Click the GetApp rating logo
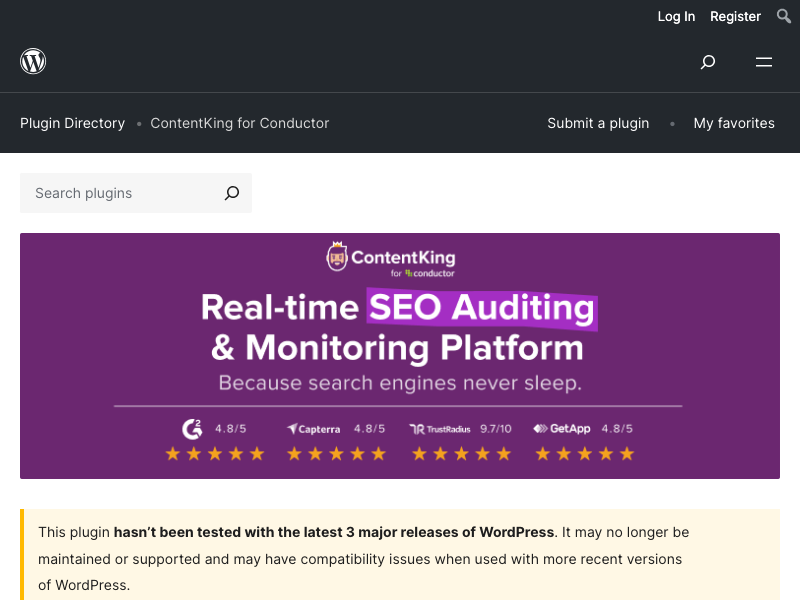Viewport: 800px width, 600px height. tap(562, 429)
